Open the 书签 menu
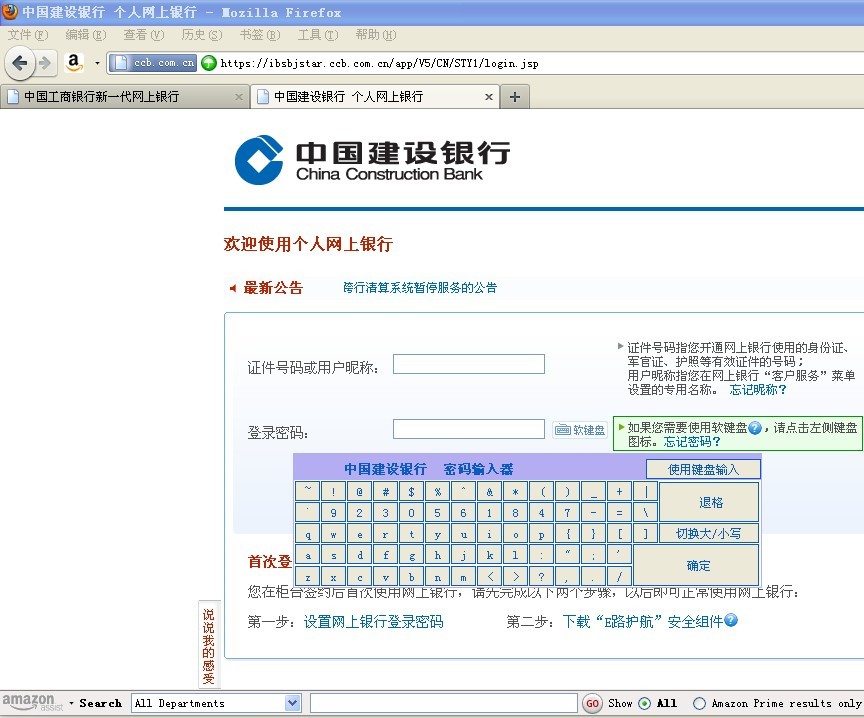This screenshot has width=864, height=718. click(x=260, y=35)
